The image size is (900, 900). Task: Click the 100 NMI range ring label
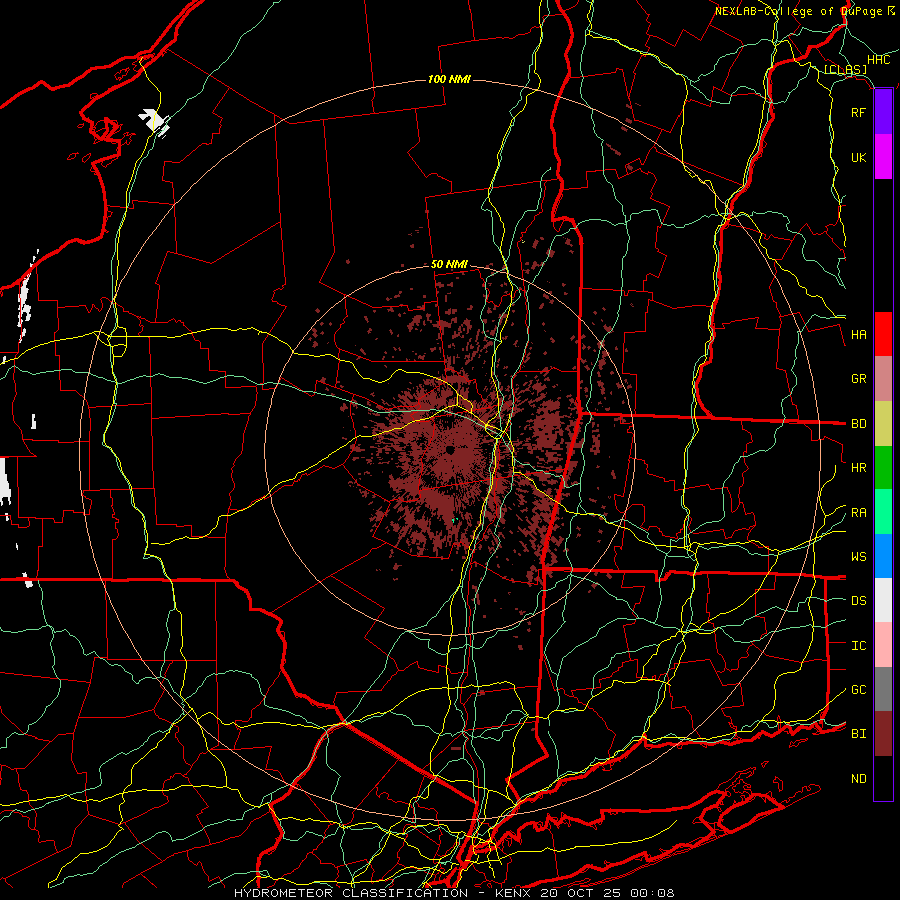click(449, 79)
